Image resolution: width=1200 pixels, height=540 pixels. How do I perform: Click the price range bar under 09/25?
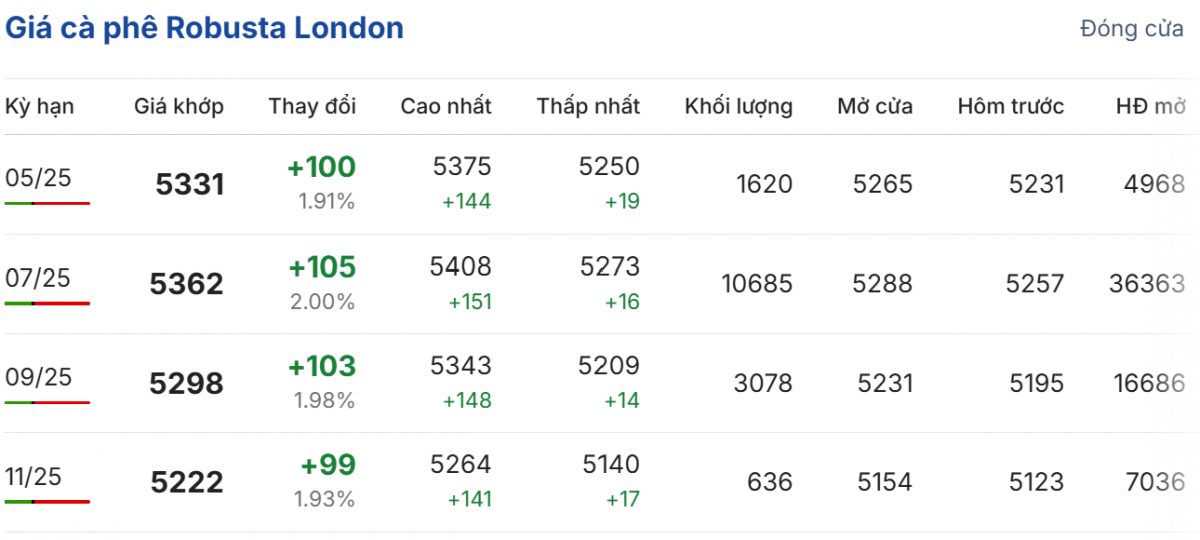point(47,402)
